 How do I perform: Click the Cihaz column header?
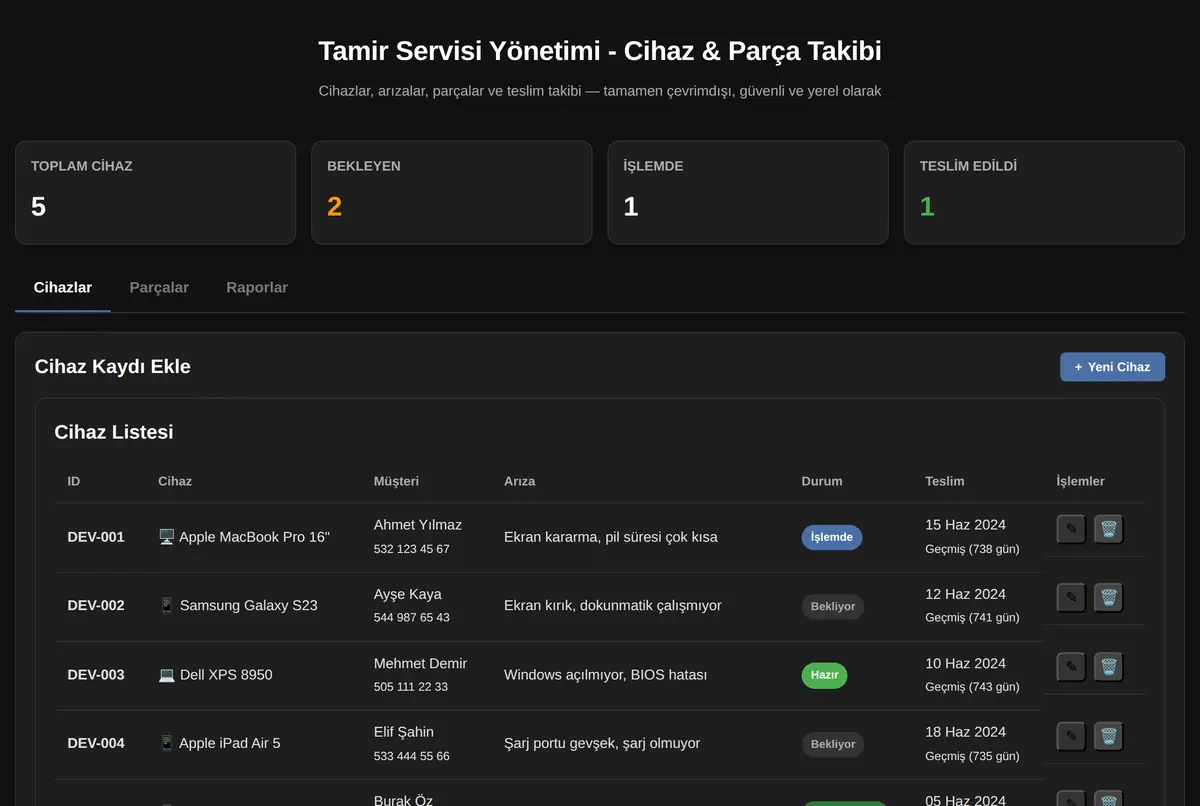coord(175,481)
